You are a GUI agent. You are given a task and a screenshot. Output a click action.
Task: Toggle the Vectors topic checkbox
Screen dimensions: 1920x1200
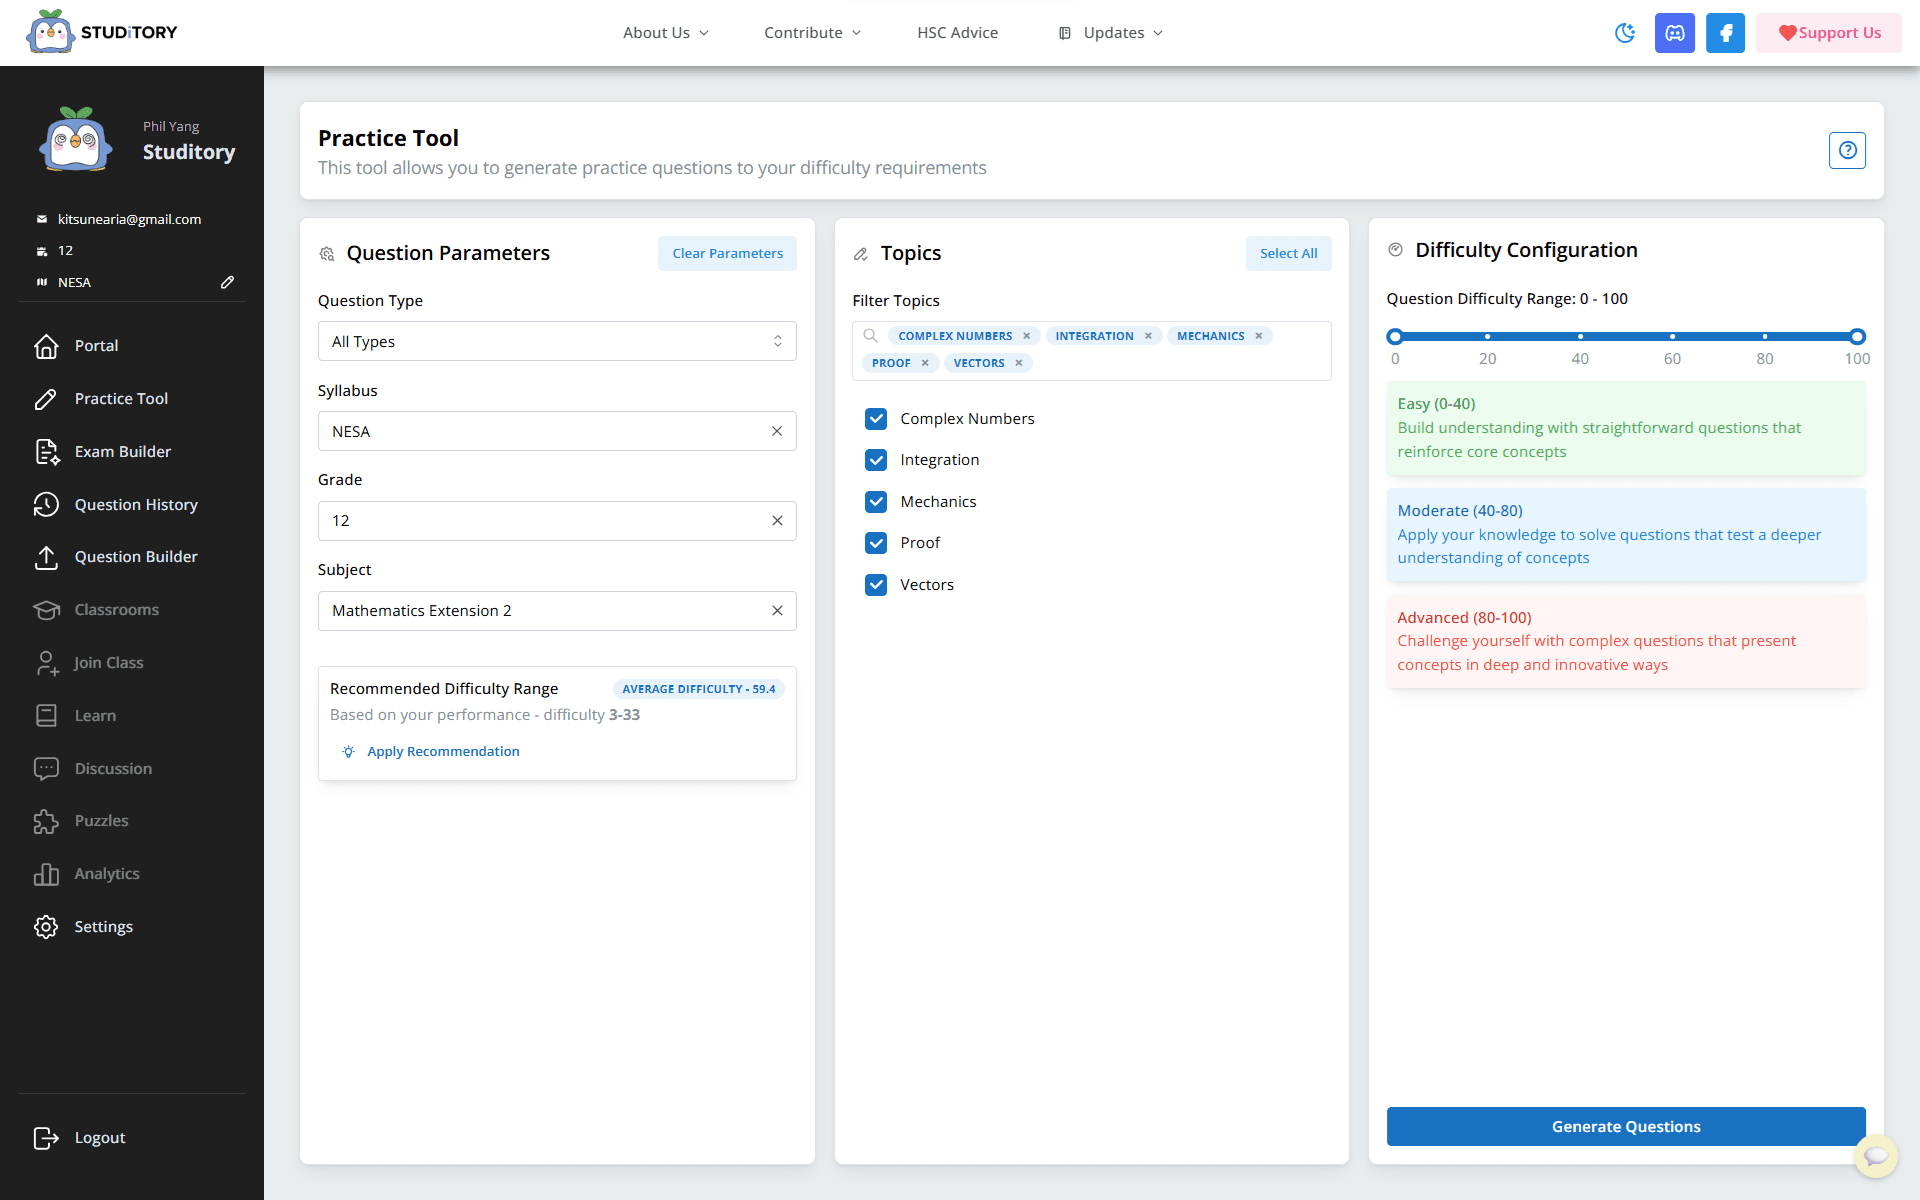pos(876,585)
